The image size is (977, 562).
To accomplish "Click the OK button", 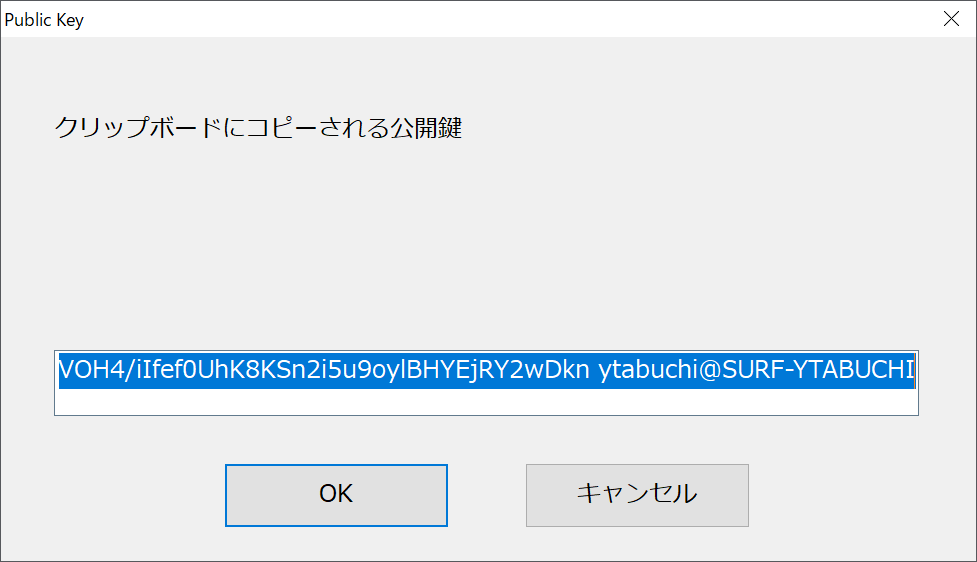I will click(x=336, y=495).
